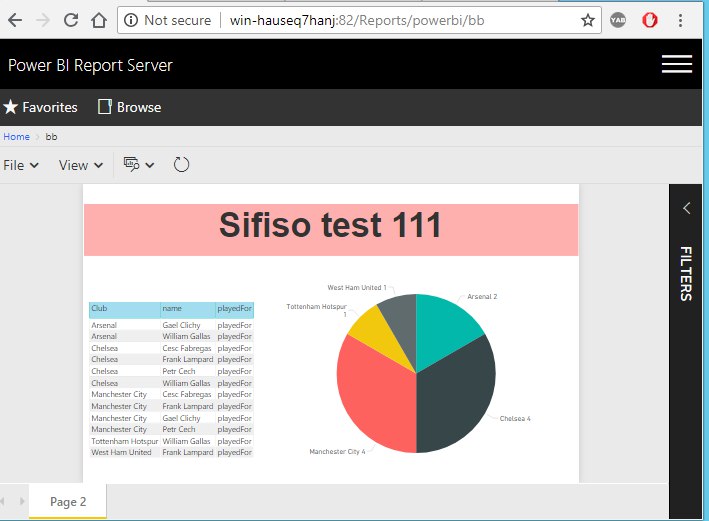Click the 'Manchester City 4' pie label
709x521 pixels.
(x=337, y=451)
